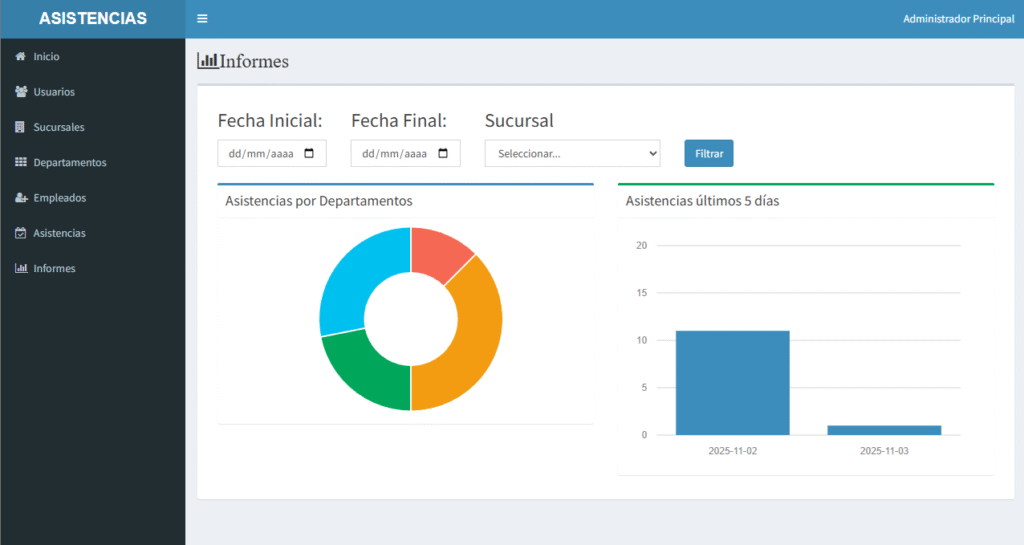Open the Fecha Final calendar picker icon
This screenshot has height=545, width=1024.
point(443,154)
